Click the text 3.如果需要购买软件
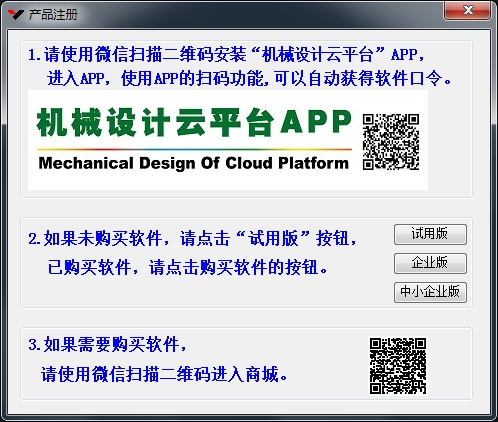 (x=108, y=344)
